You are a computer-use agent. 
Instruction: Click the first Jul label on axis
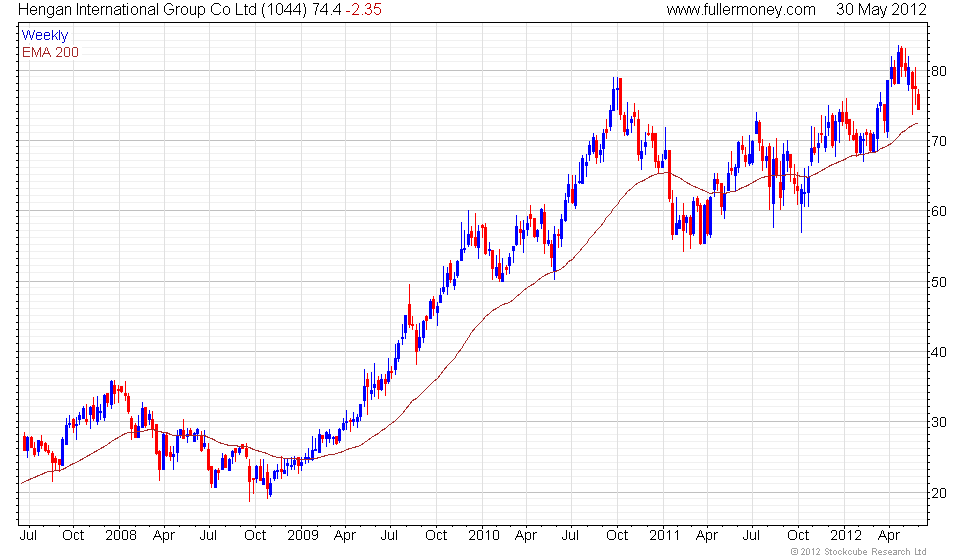(x=28, y=536)
